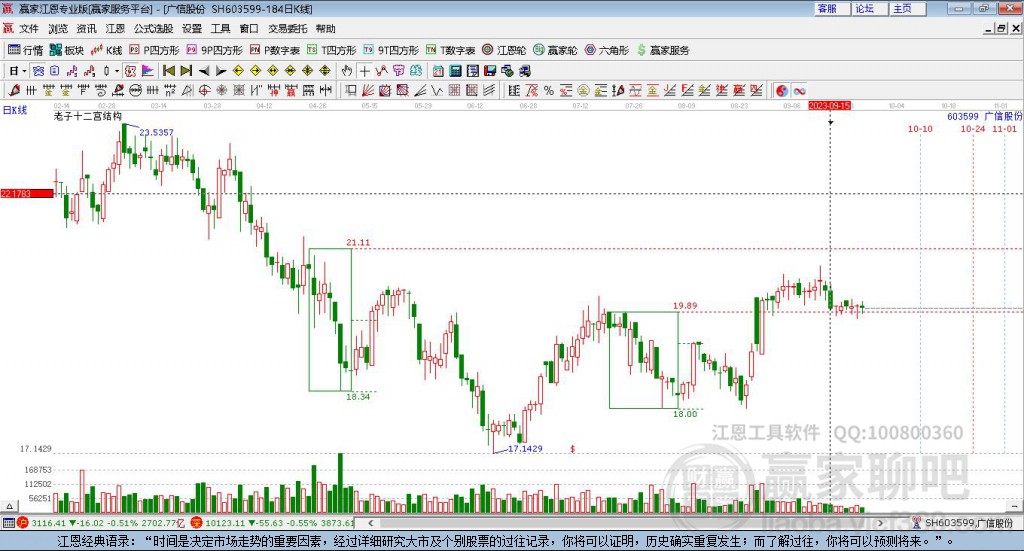
Task: Open the calendar toolbar icon
Action: [438, 71]
